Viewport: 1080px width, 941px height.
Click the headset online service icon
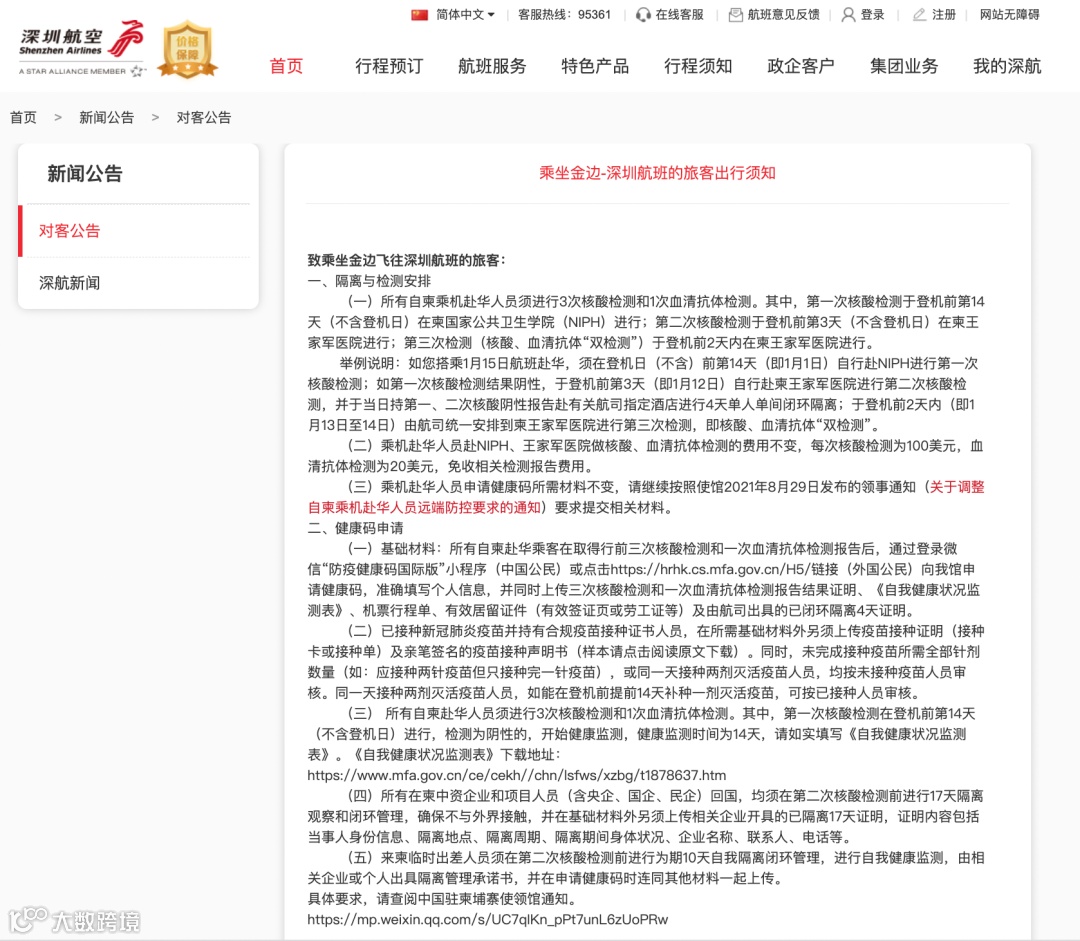click(643, 14)
